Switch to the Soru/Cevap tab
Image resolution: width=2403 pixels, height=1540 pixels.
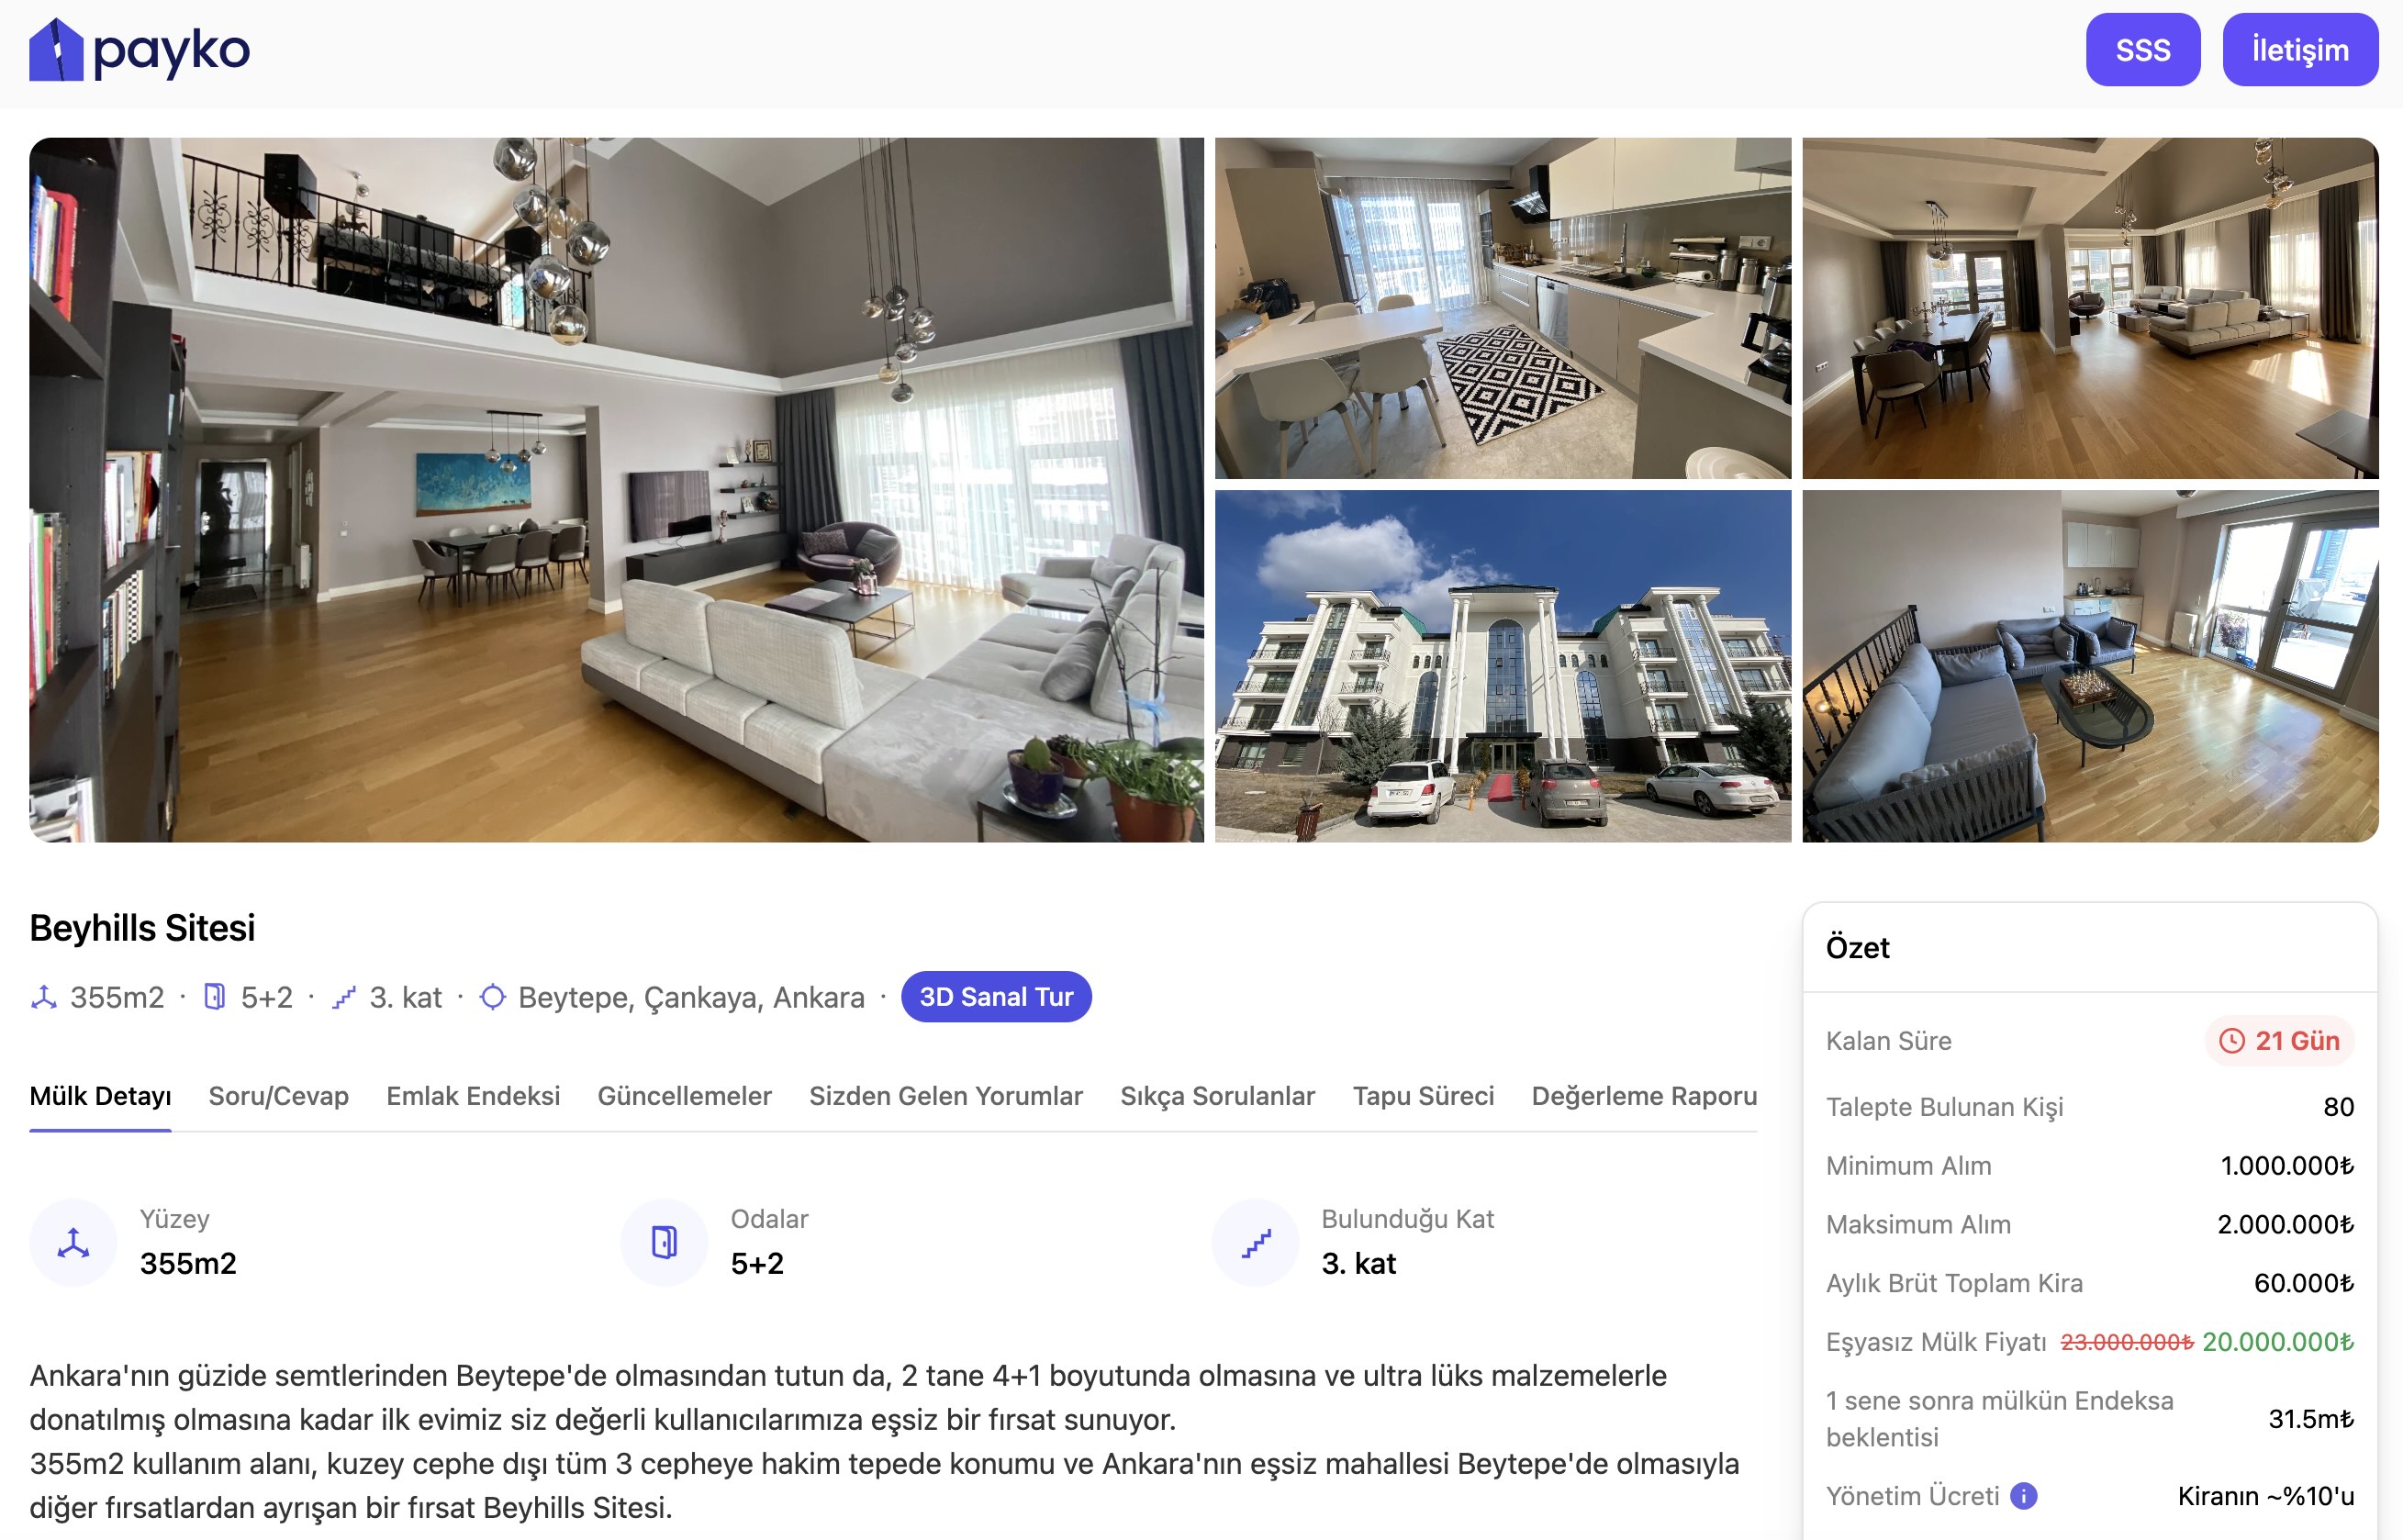point(279,1096)
